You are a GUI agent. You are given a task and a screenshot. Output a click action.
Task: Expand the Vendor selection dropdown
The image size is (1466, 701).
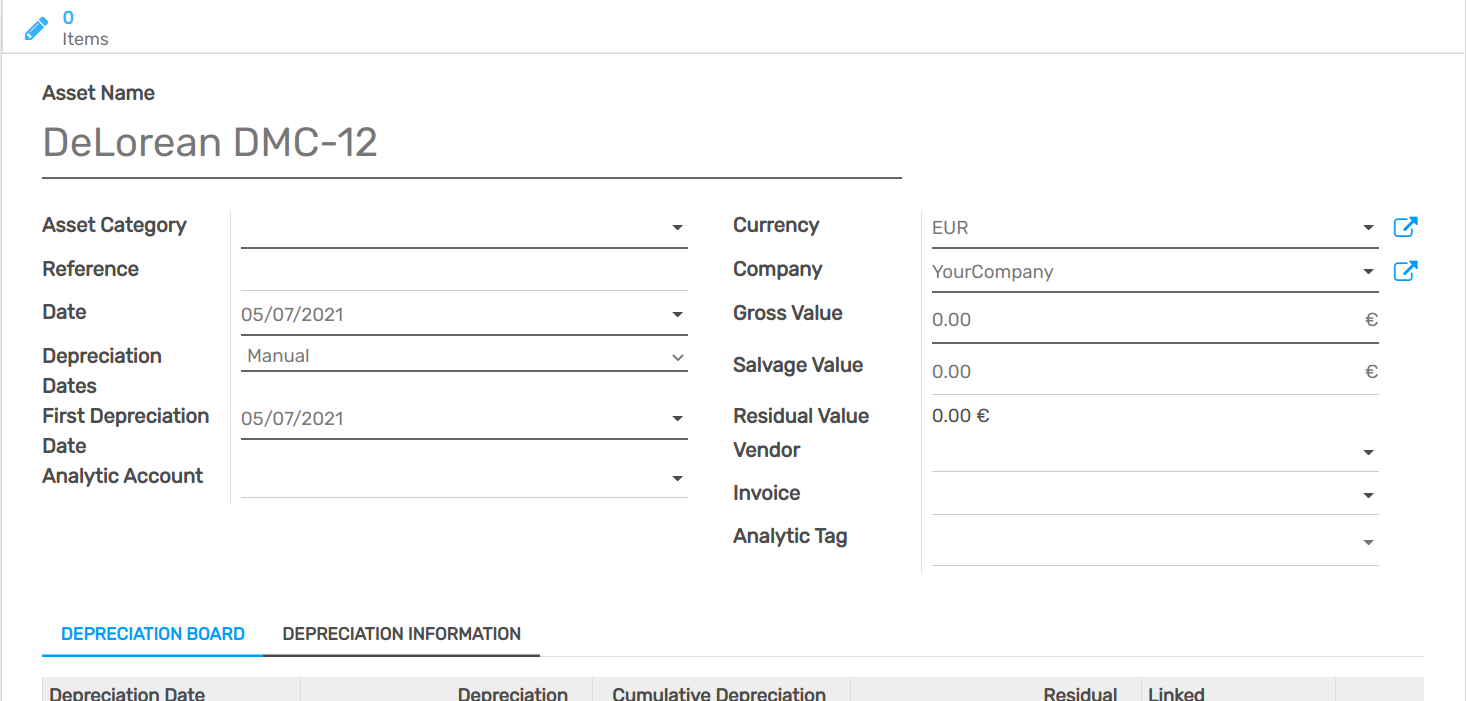tap(1368, 452)
